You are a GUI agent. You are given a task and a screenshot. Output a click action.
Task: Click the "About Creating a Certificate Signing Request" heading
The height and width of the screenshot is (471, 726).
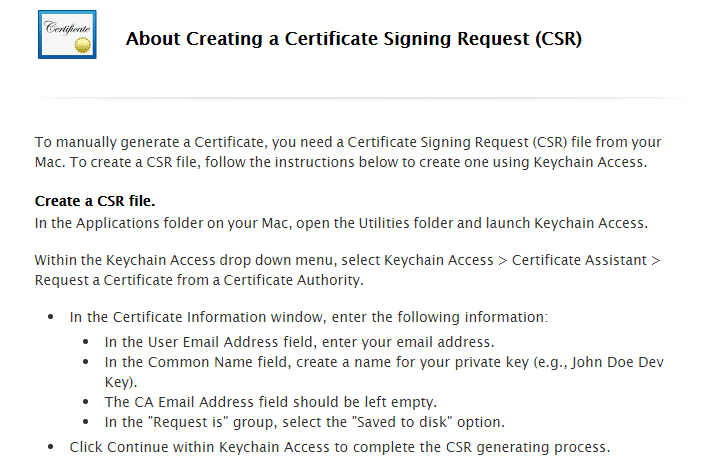tap(353, 40)
